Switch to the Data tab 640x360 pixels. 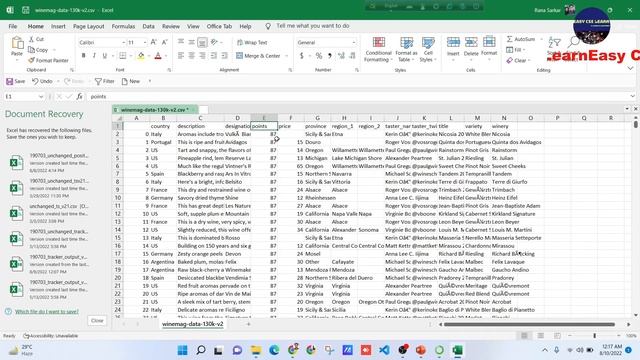point(149,26)
